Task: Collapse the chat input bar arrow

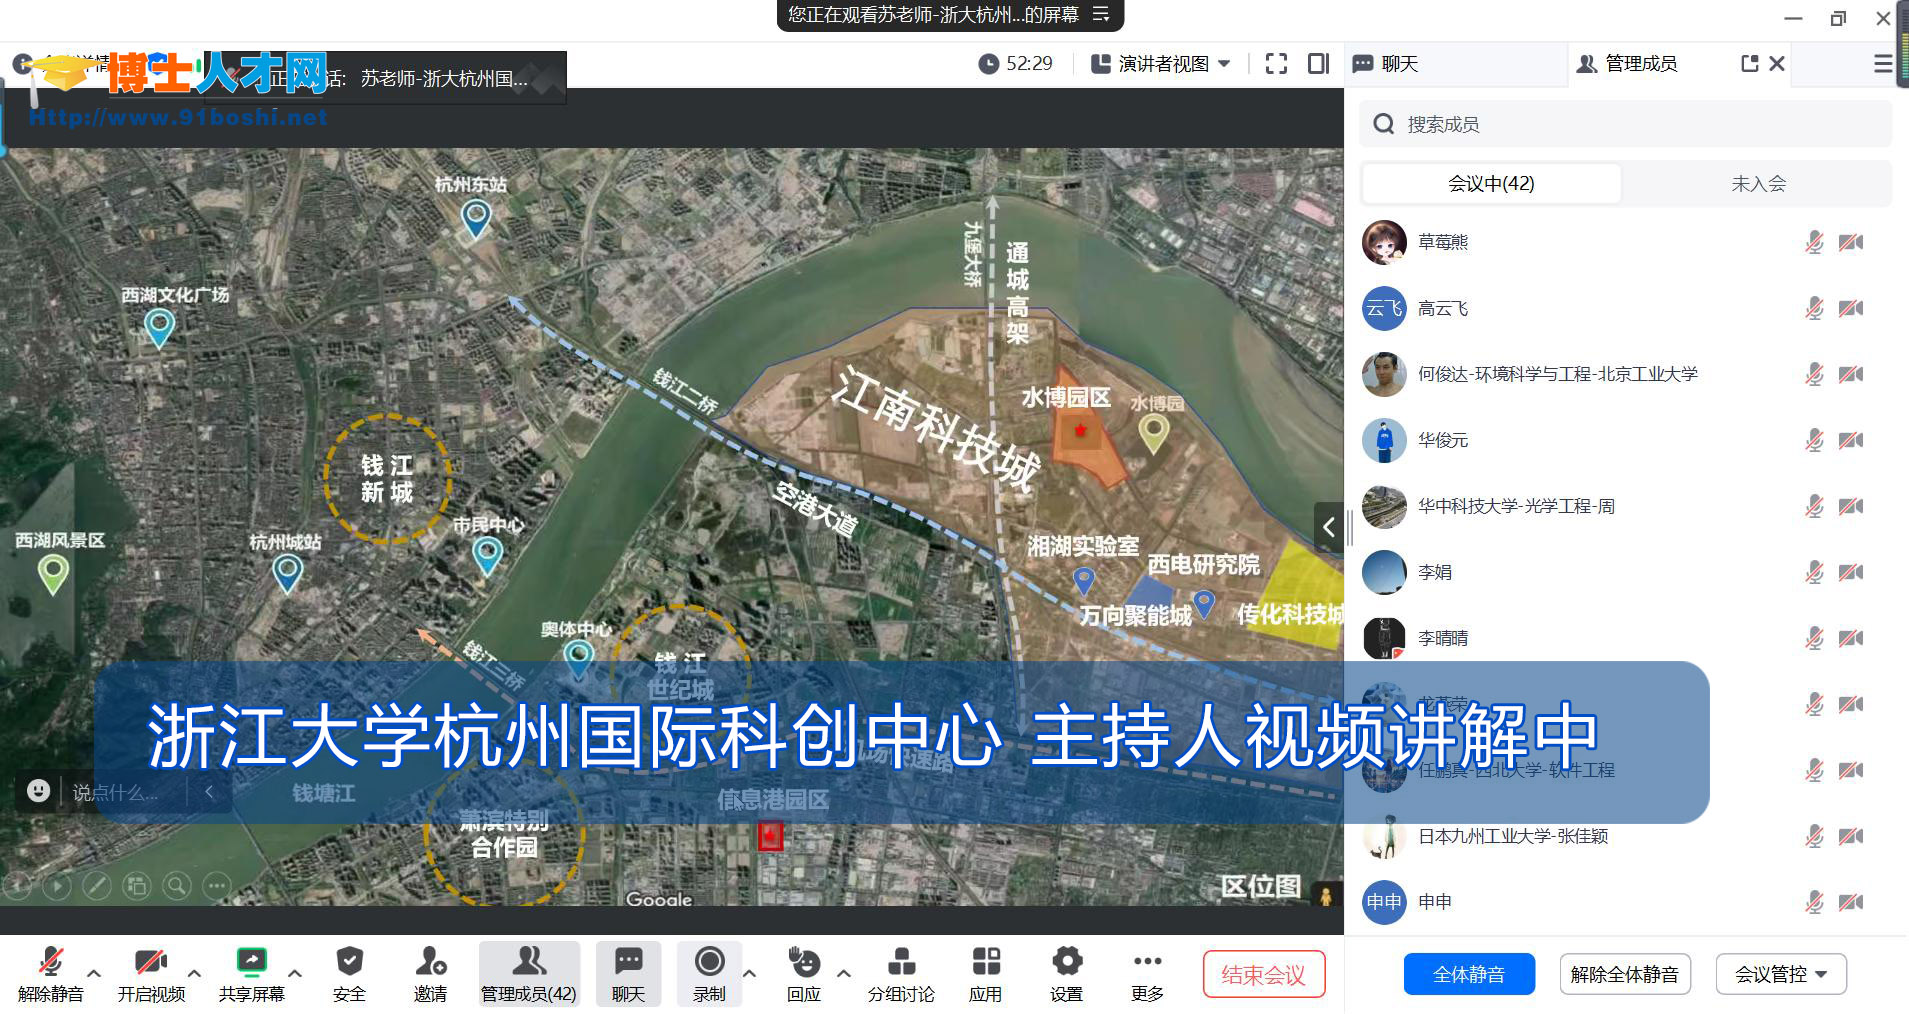Action: 209,792
